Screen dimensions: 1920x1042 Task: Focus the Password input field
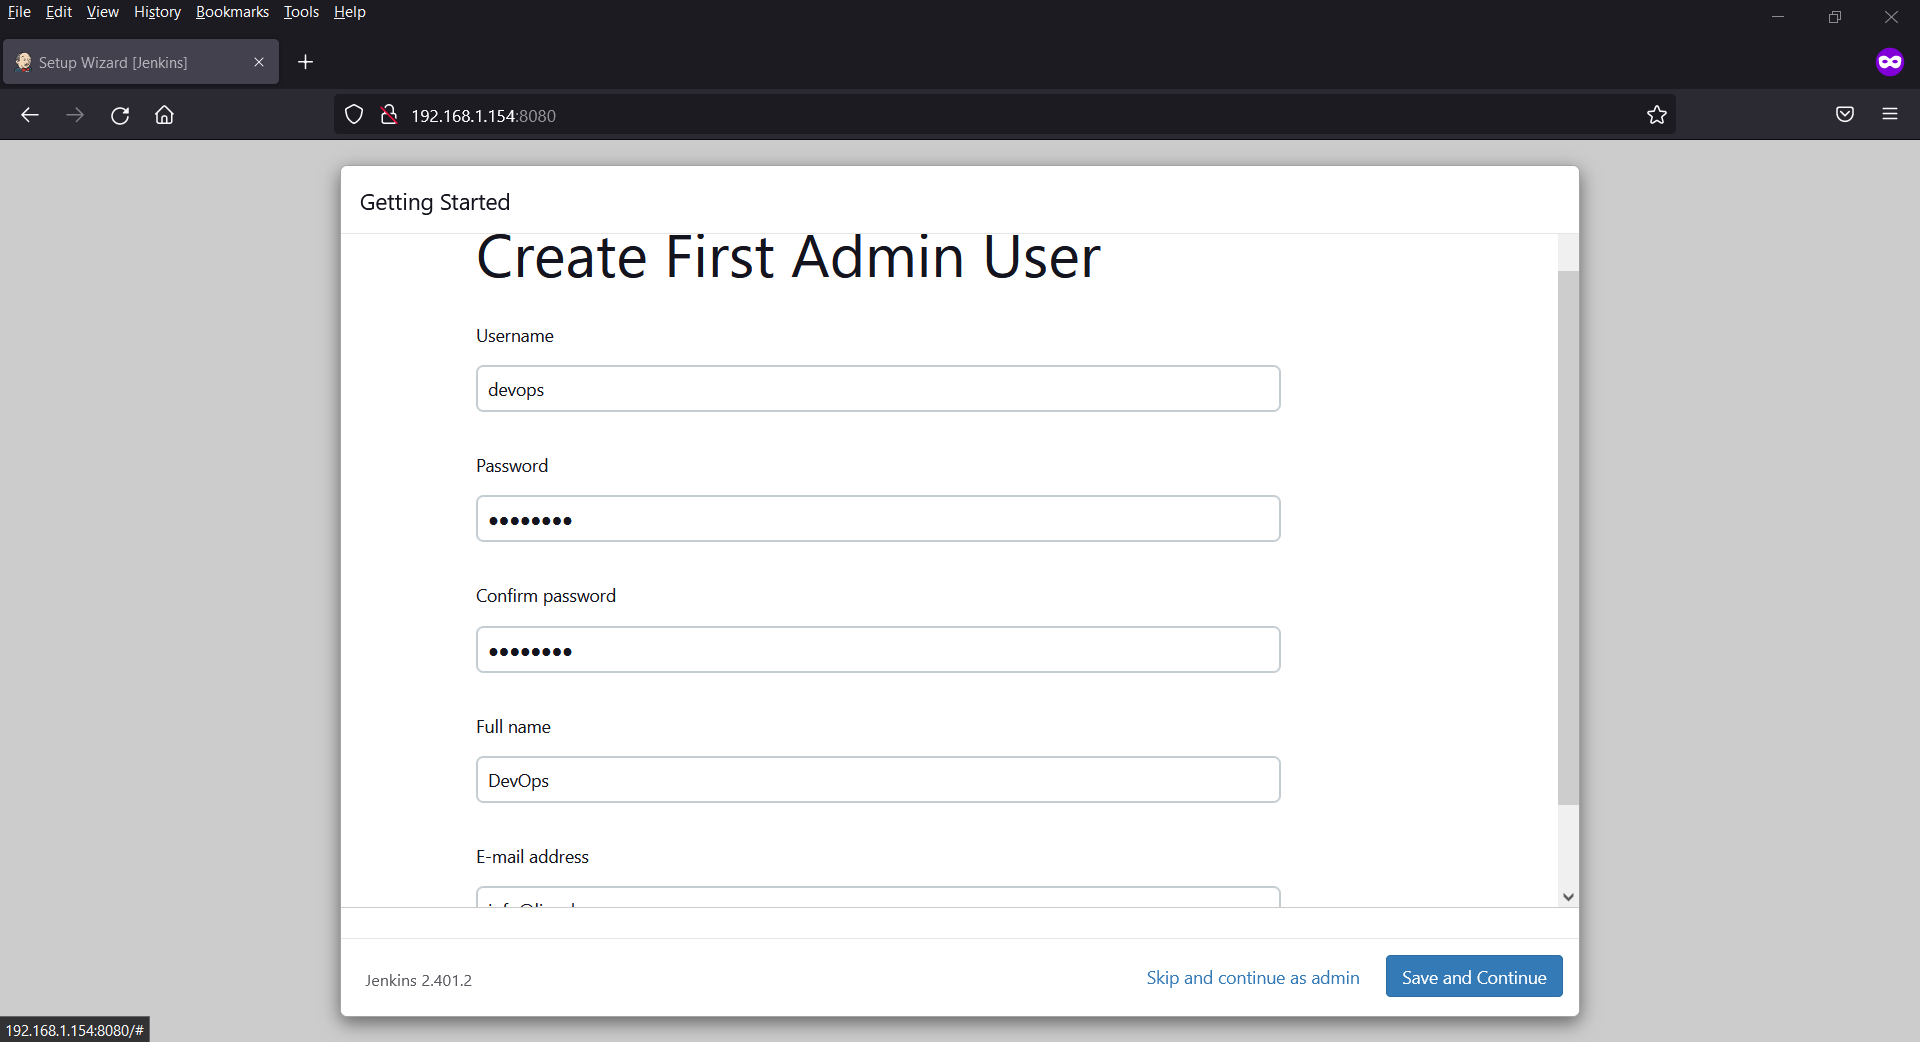tap(878, 519)
